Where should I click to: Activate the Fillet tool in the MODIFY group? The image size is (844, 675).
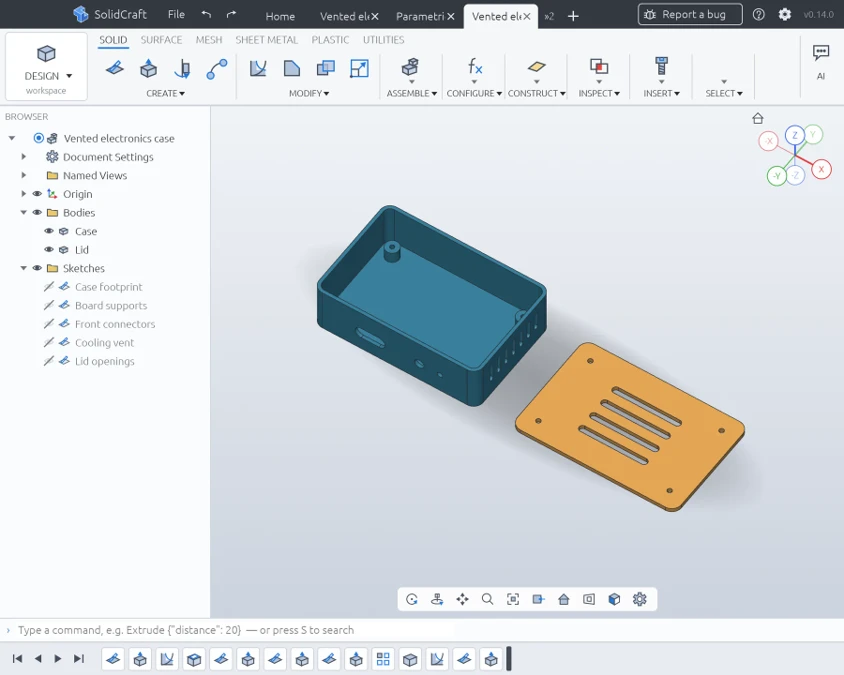[x=258, y=68]
